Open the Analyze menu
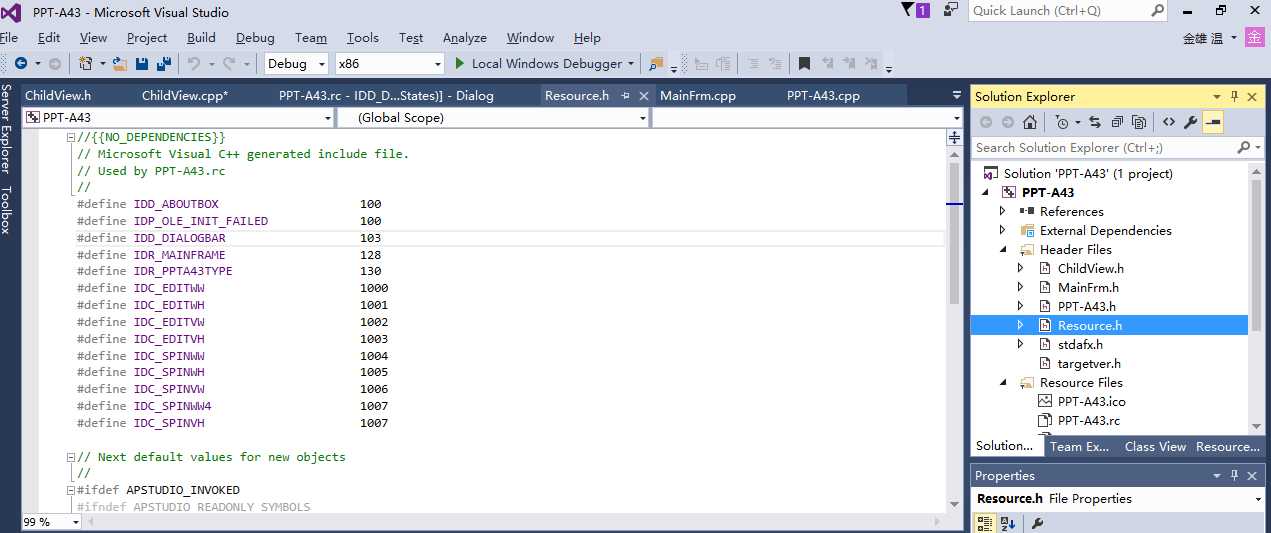Viewport: 1271px width, 533px height. point(465,37)
